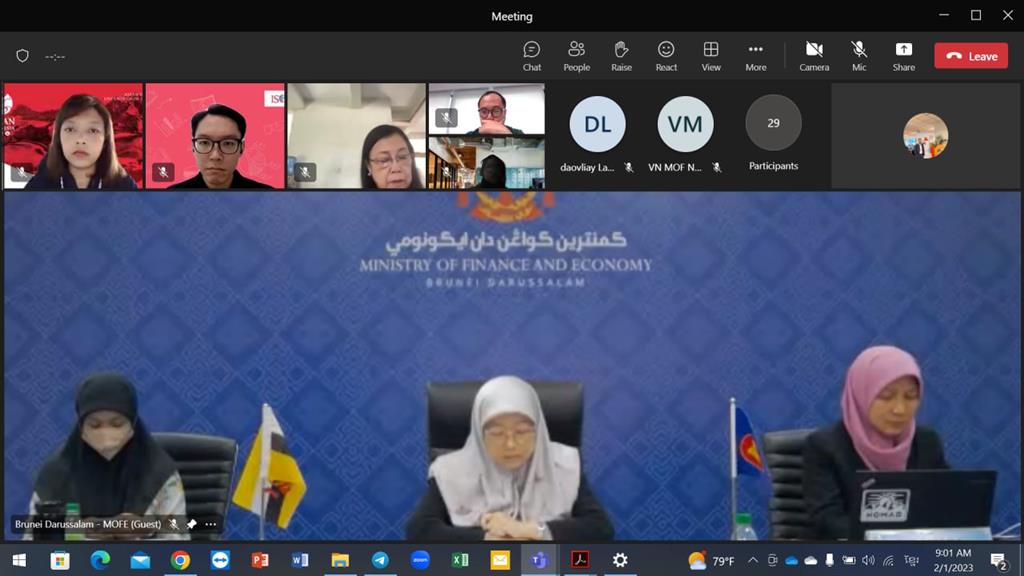
Task: Switch to Word on the taskbar
Action: pyautogui.click(x=300, y=560)
